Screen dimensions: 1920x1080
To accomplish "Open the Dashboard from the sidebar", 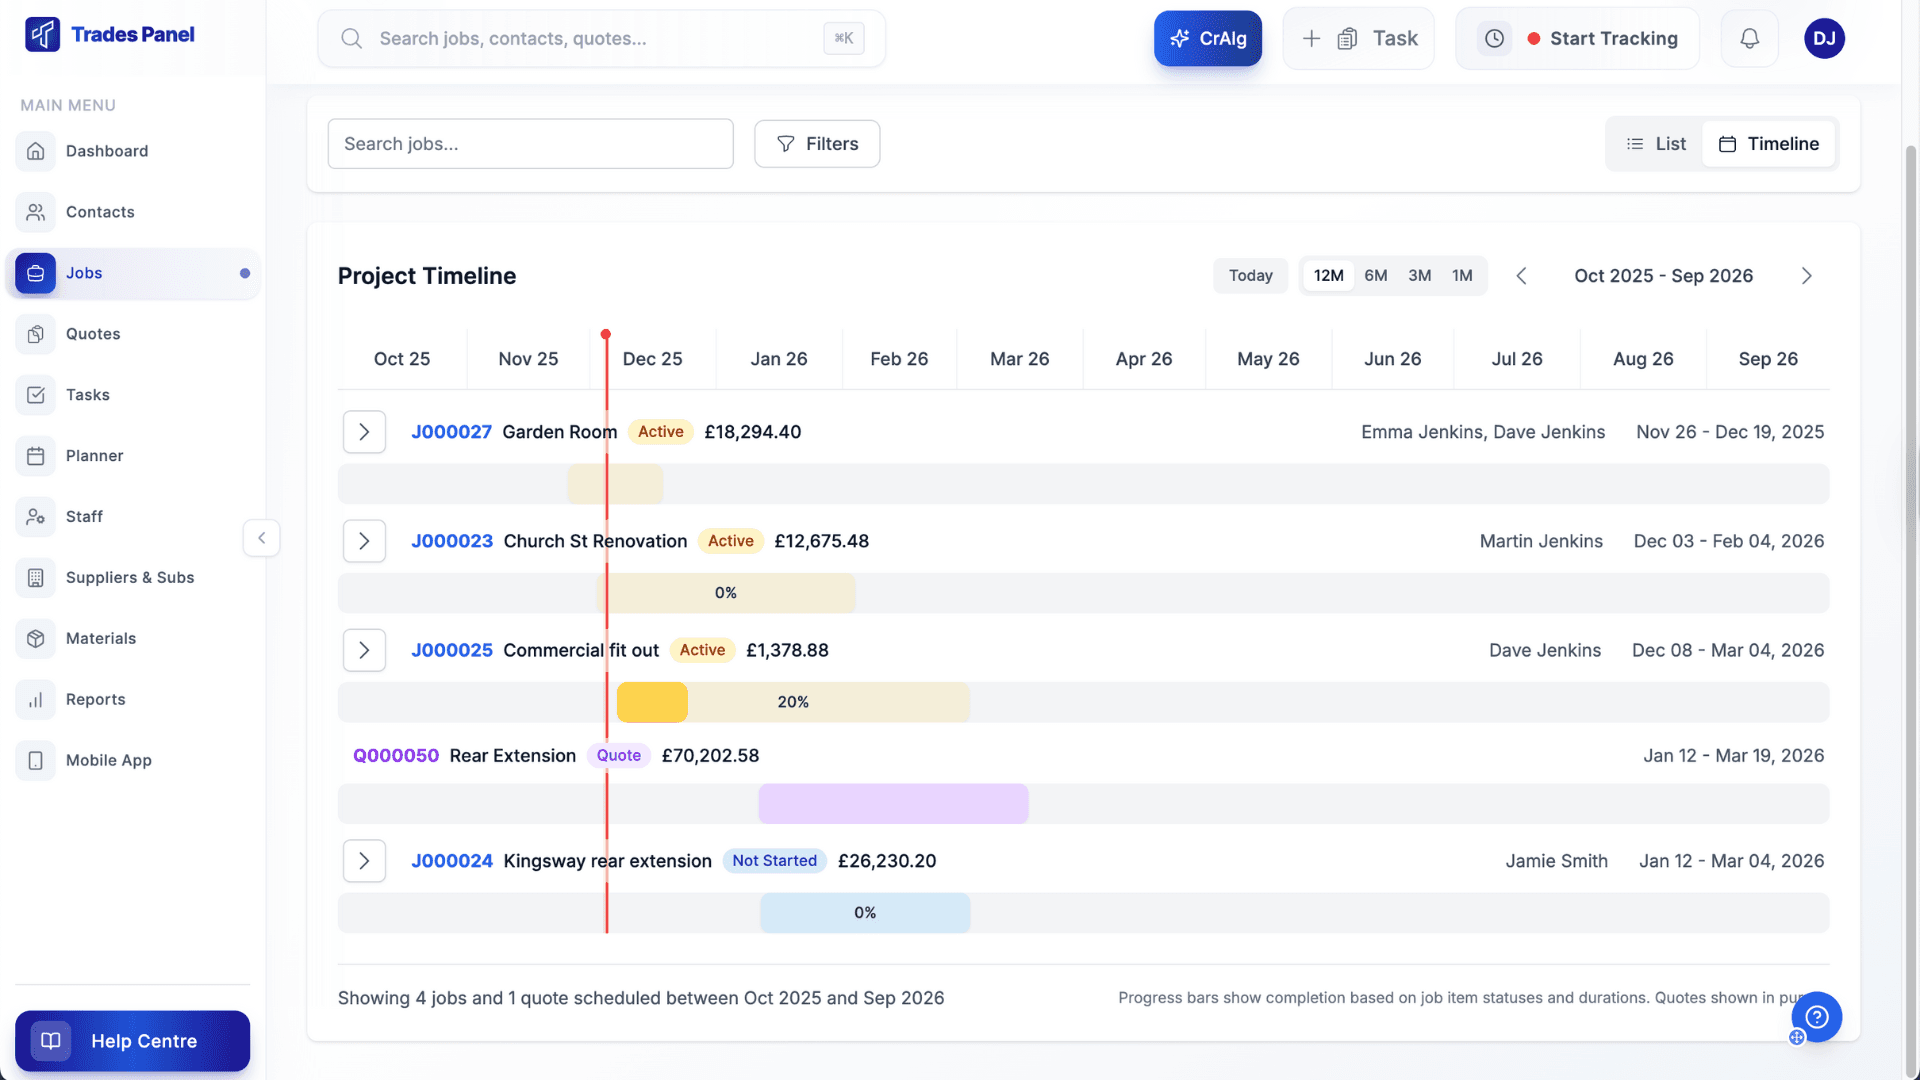I will 106,151.
